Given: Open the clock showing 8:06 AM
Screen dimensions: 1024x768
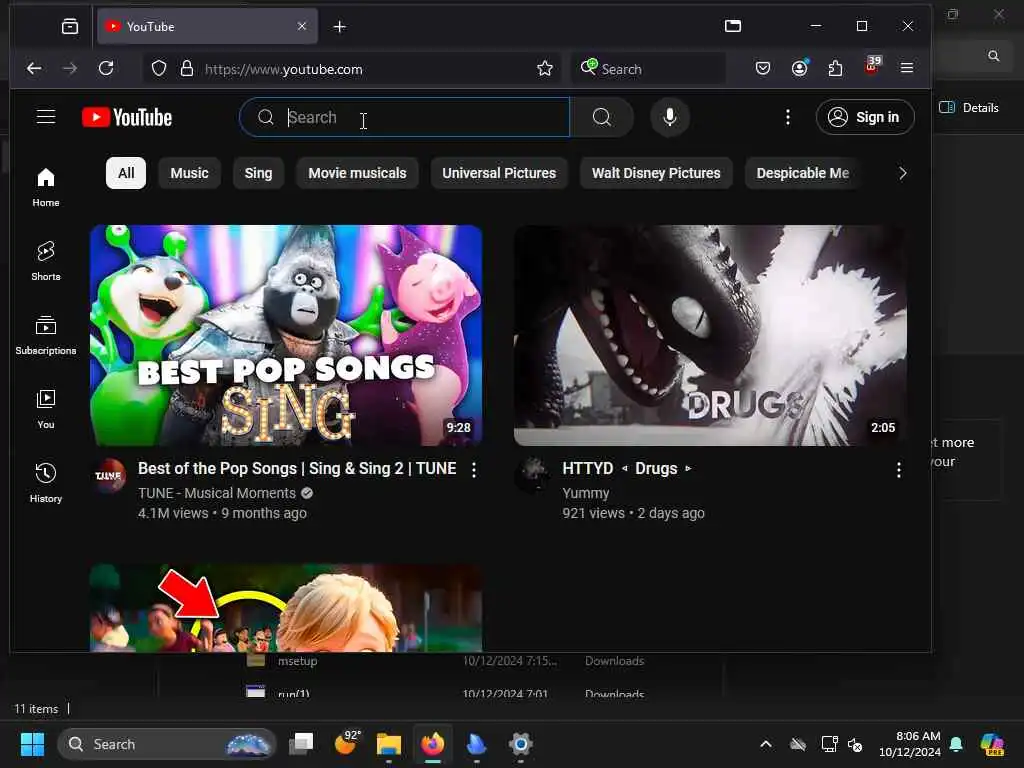Looking at the screenshot, I should (x=910, y=744).
